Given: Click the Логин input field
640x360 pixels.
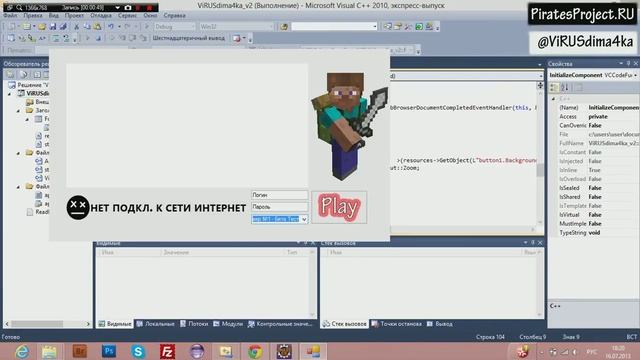Looking at the screenshot, I should coord(280,195).
